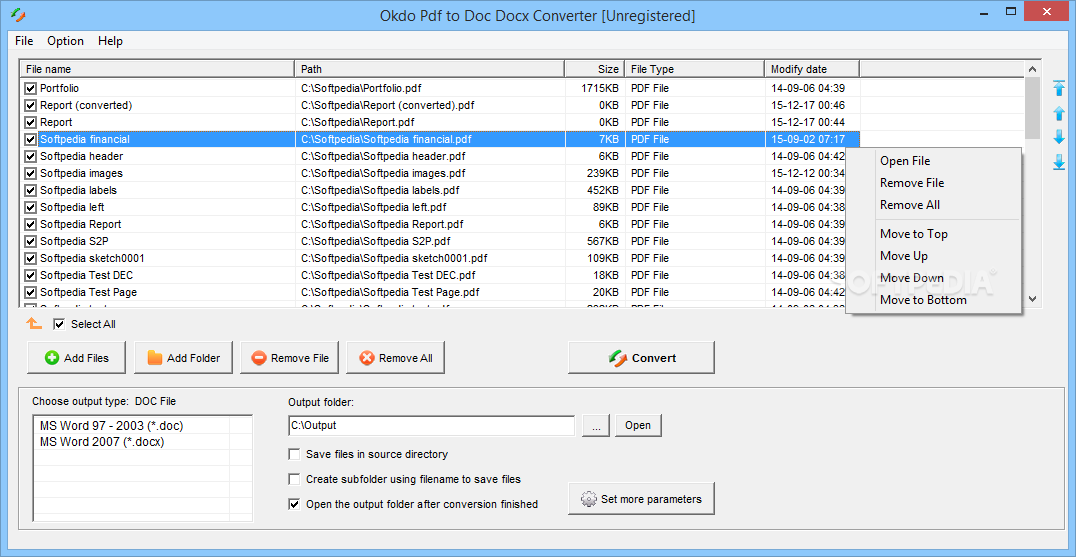The width and height of the screenshot is (1076, 557).
Task: Sort by Path column header
Action: click(x=430, y=69)
